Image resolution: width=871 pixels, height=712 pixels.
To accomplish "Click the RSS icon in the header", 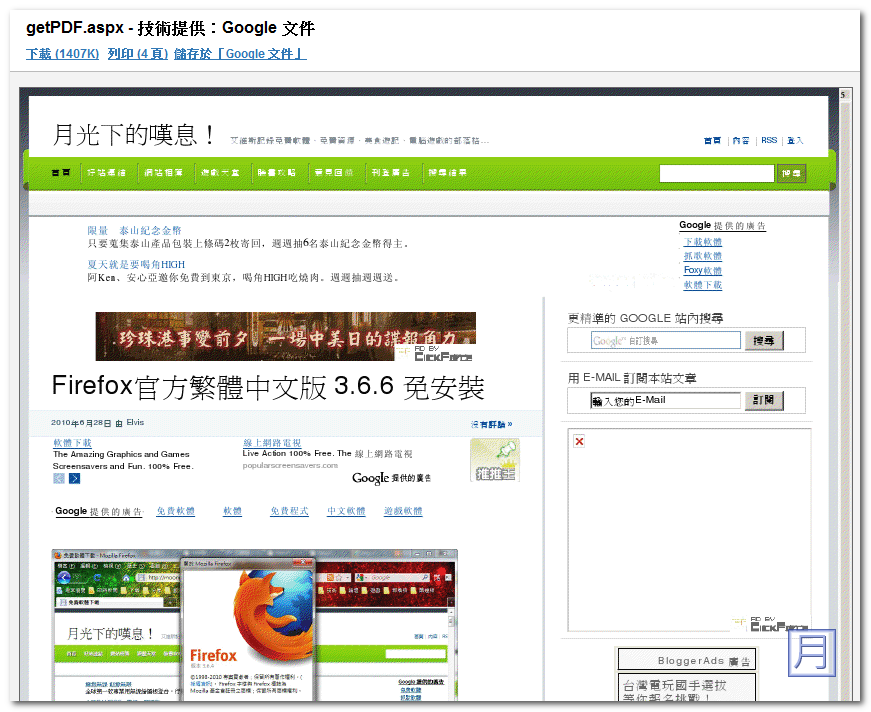I will click(768, 140).
